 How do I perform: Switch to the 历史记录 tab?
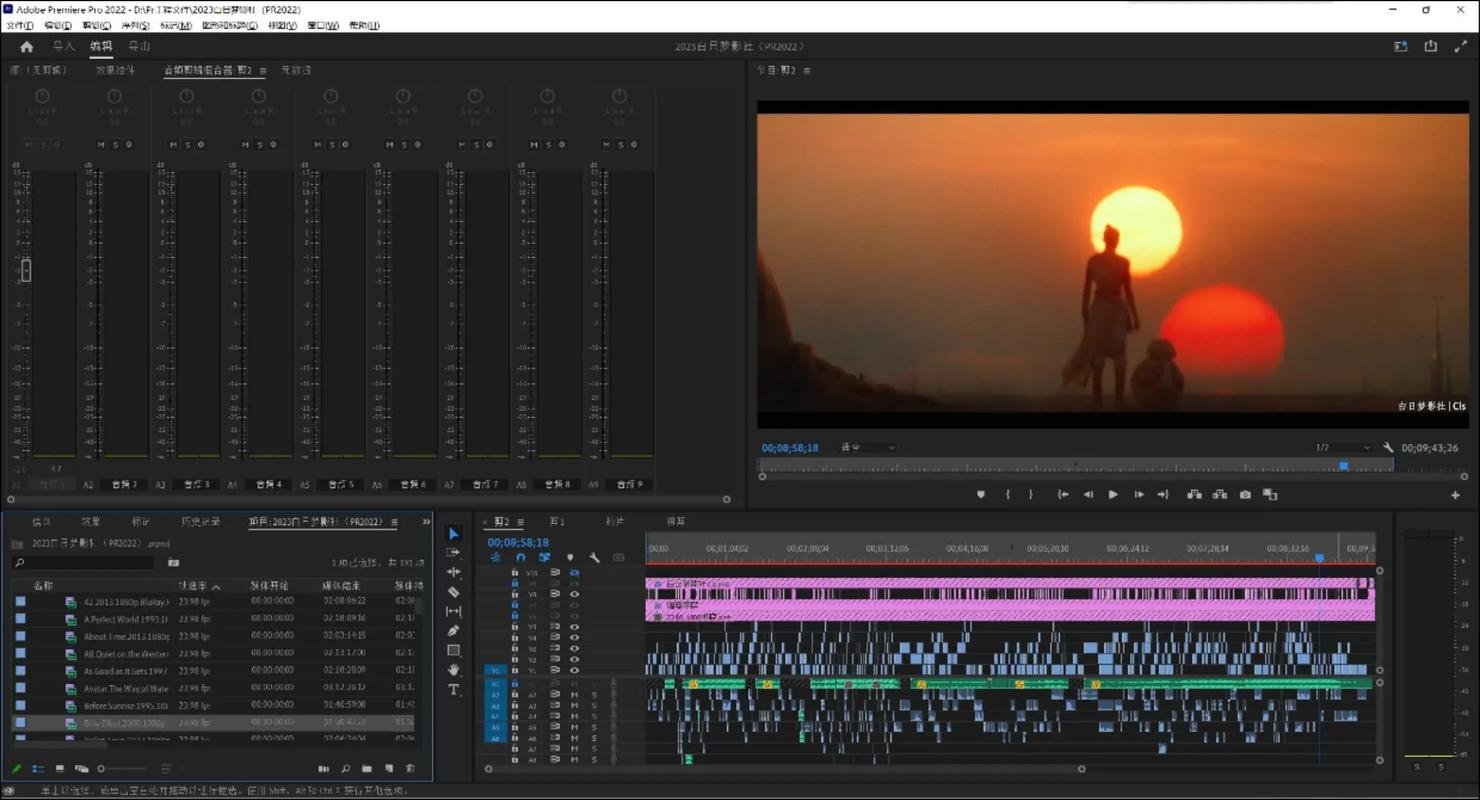(200, 522)
